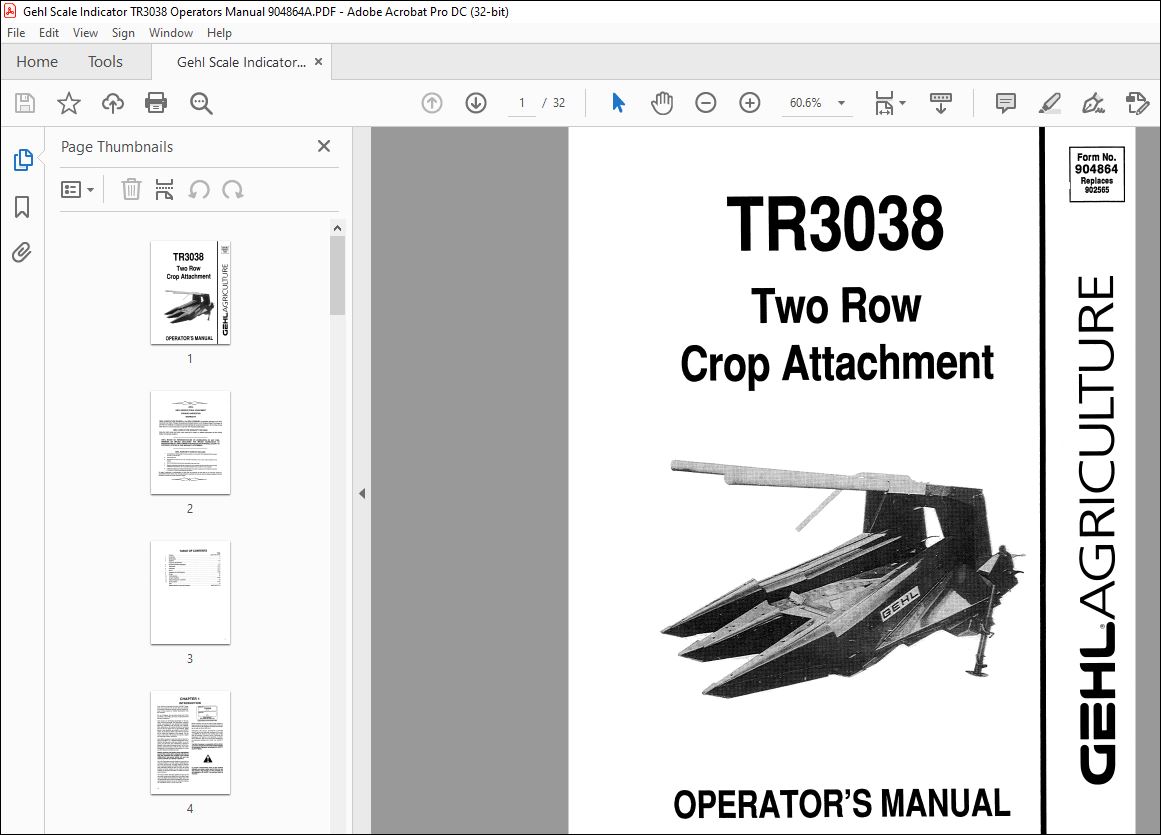Activate the Hand pan tool
The height and width of the screenshot is (835, 1161).
click(662, 103)
